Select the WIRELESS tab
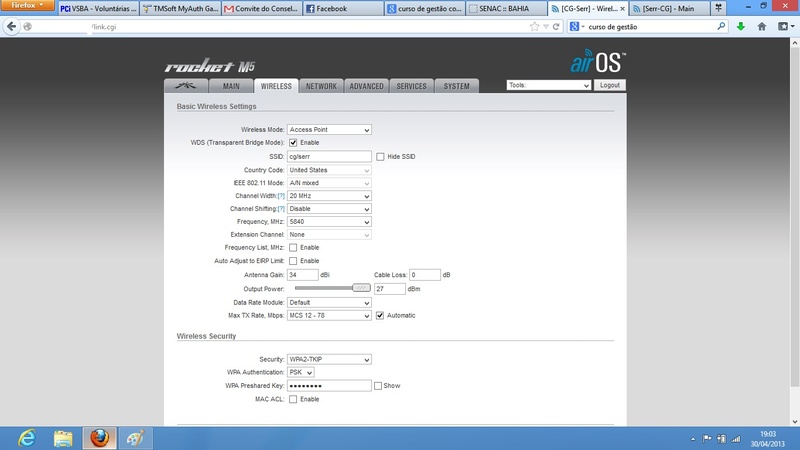Viewport: 800px width, 450px height. point(276,86)
